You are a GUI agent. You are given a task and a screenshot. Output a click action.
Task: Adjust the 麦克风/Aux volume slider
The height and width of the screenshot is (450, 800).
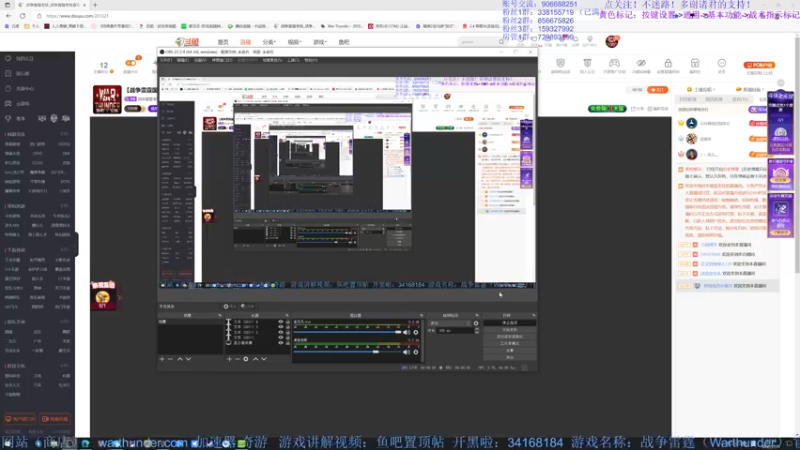pos(347,332)
